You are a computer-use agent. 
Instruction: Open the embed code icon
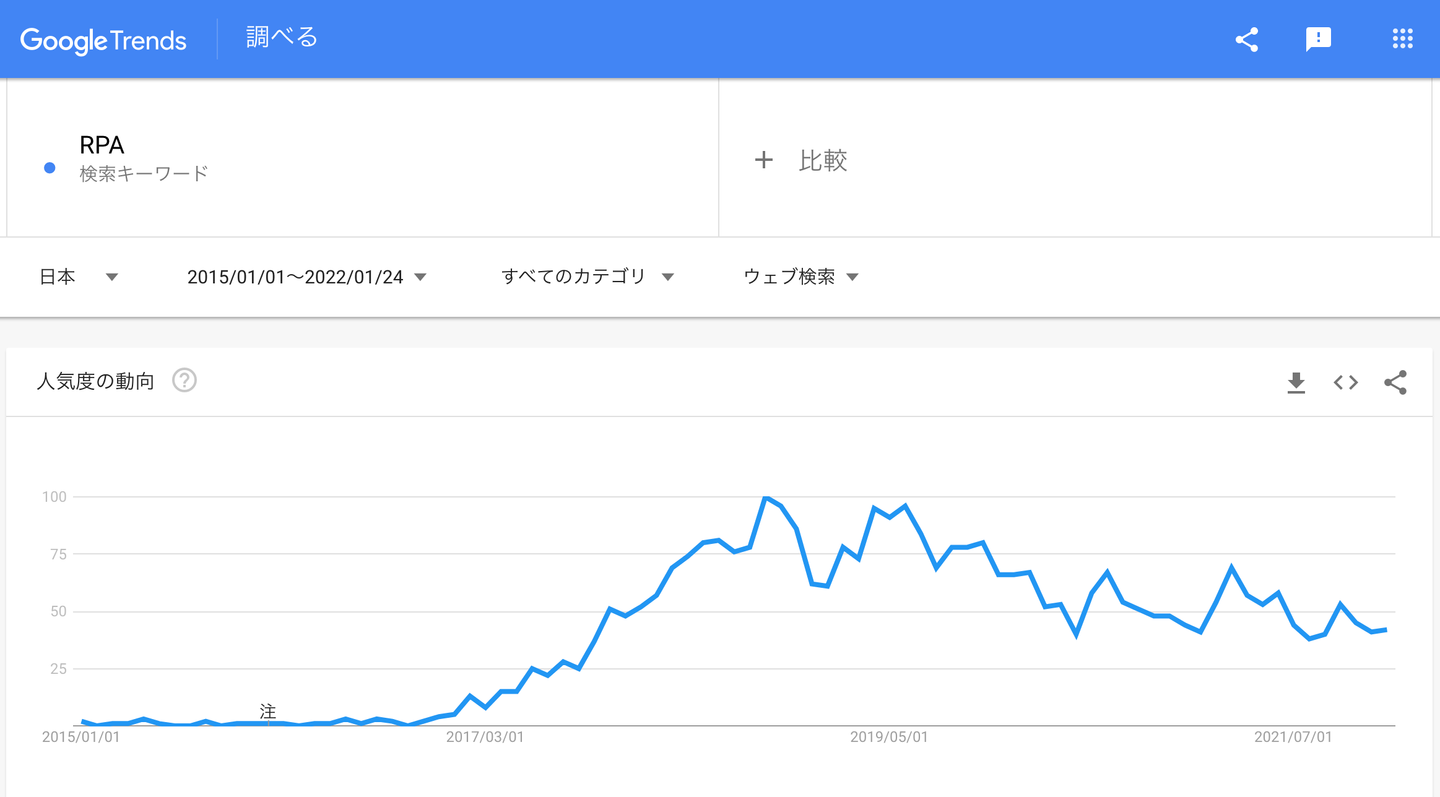(x=1345, y=382)
